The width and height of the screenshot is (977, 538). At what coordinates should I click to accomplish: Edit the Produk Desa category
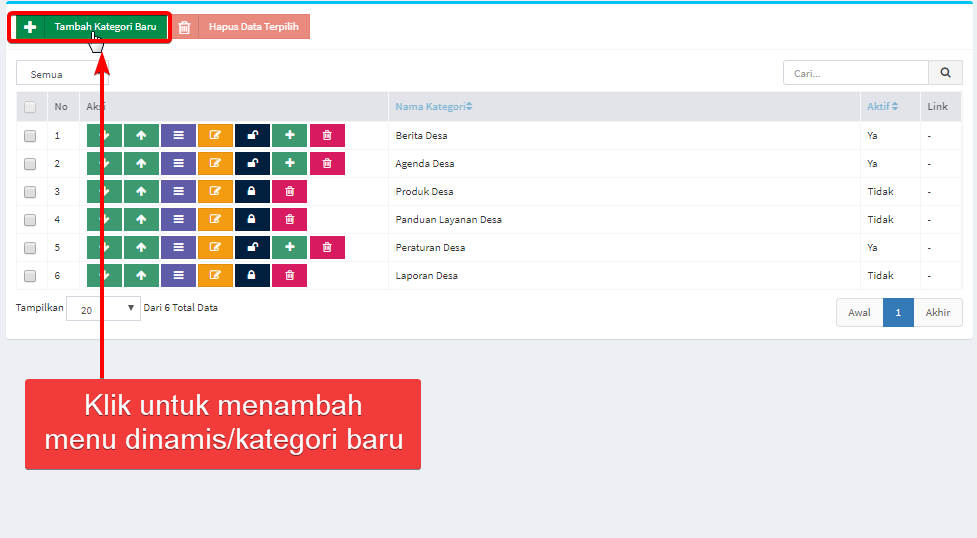[x=216, y=191]
